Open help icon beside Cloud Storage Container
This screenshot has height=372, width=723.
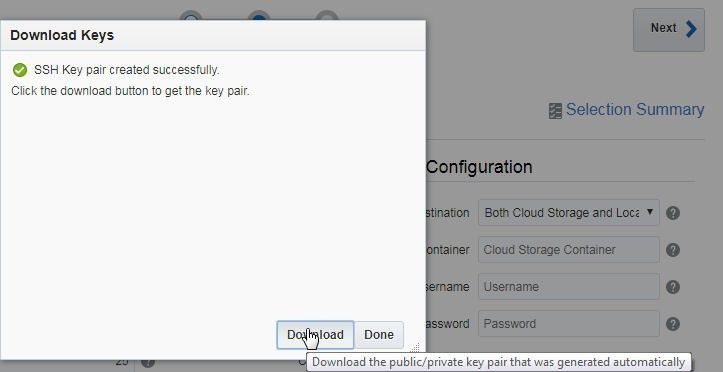[673, 250]
